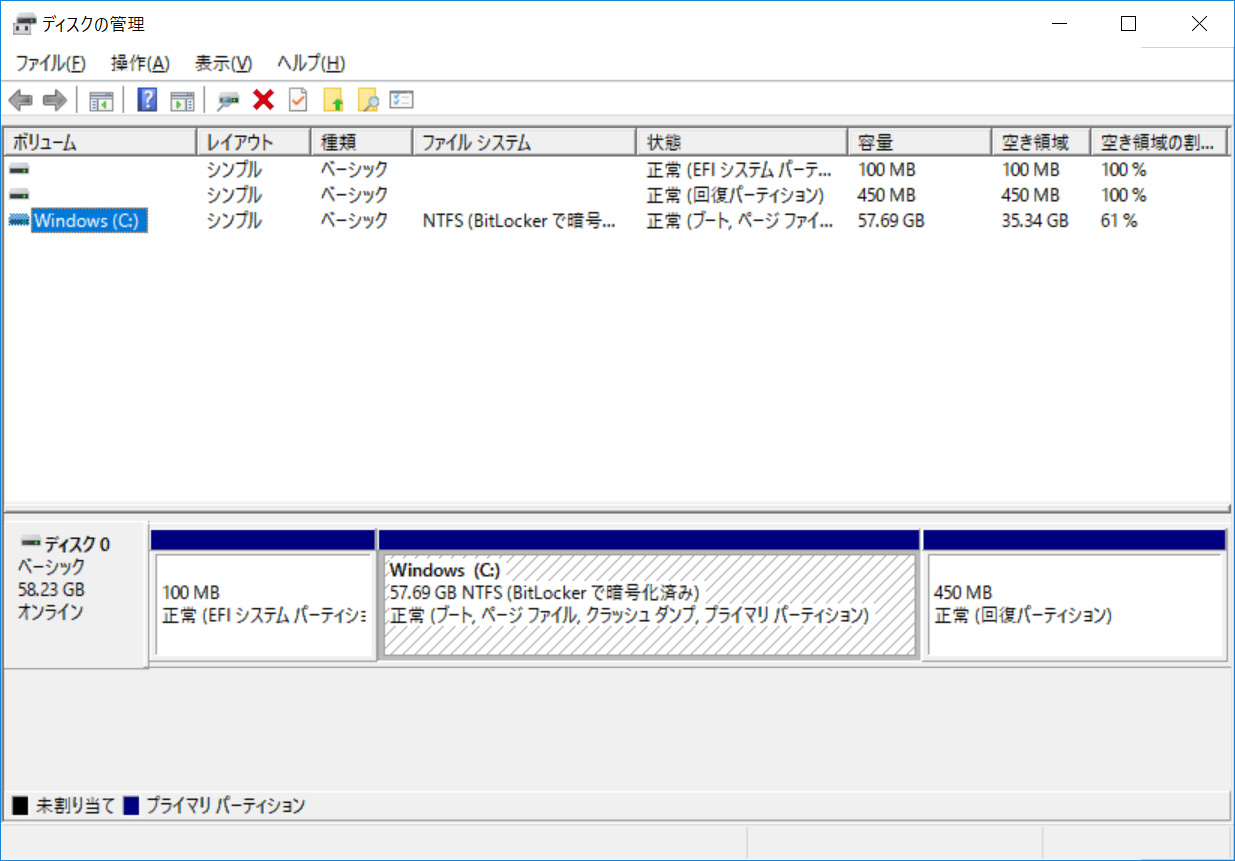The width and height of the screenshot is (1235, 861).
Task: Click the forward navigation arrow icon
Action: pyautogui.click(x=53, y=99)
